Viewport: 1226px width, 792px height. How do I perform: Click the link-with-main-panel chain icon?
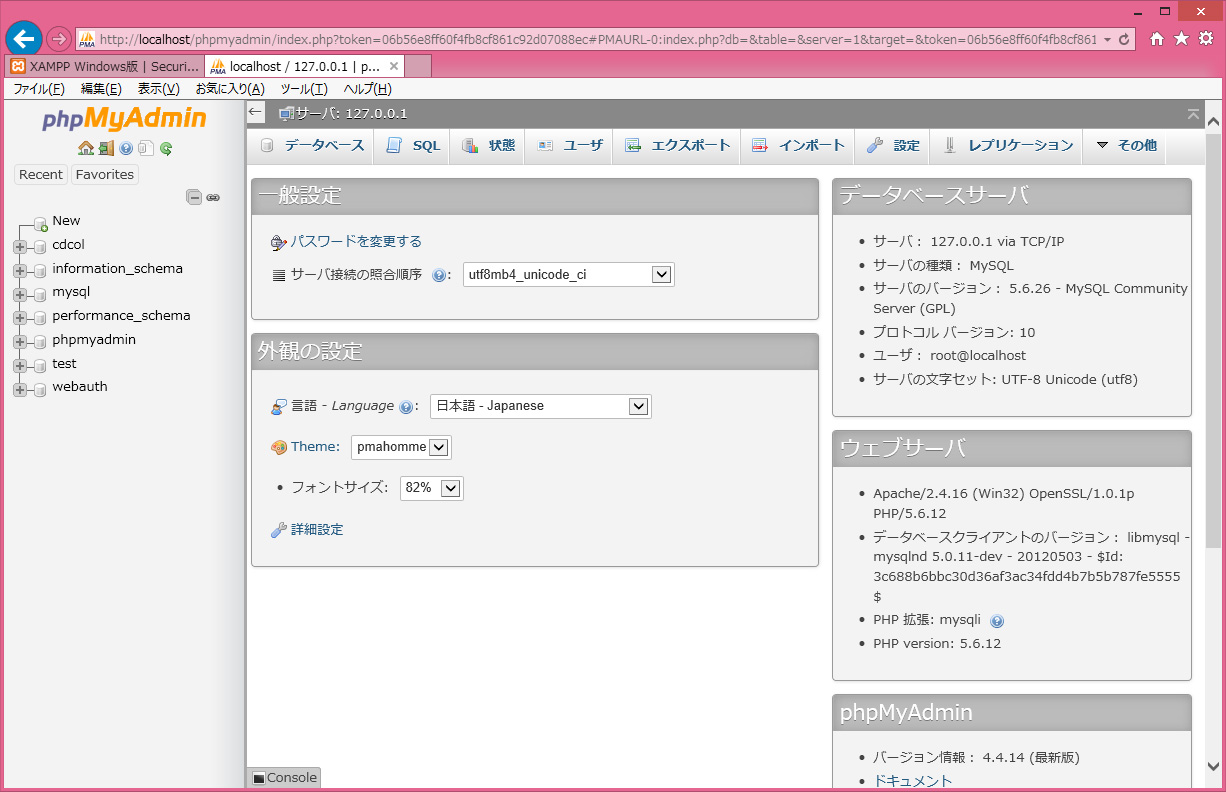click(213, 197)
